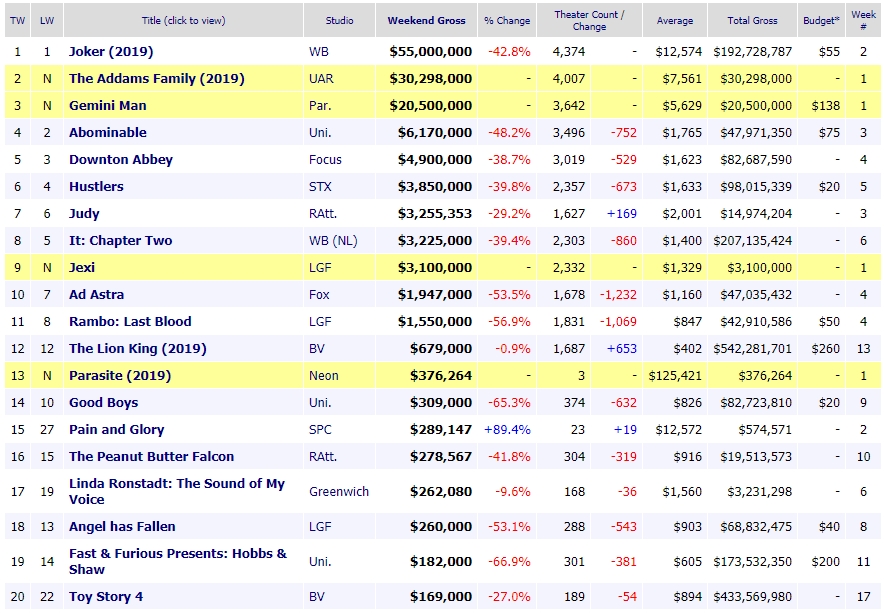
Task: Open the Toy Story 4 title link
Action: (x=106, y=597)
